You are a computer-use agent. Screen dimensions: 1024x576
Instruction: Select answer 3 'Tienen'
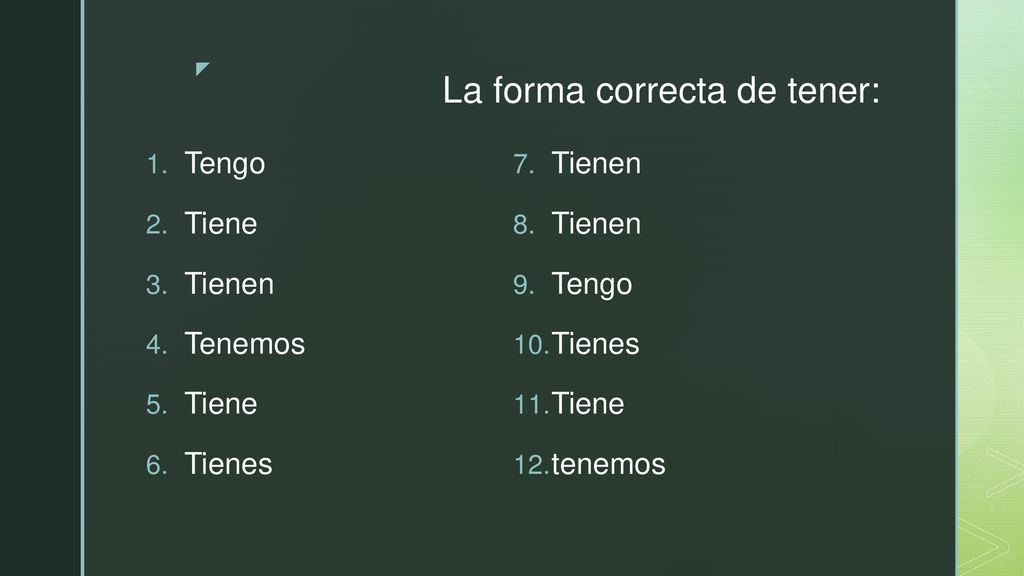[229, 284]
